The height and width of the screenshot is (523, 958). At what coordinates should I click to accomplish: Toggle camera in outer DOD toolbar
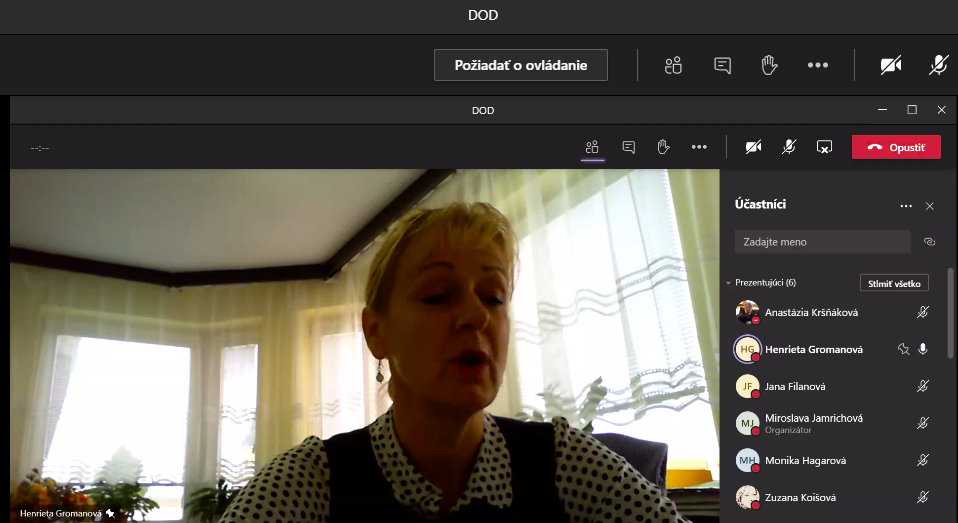coord(891,65)
